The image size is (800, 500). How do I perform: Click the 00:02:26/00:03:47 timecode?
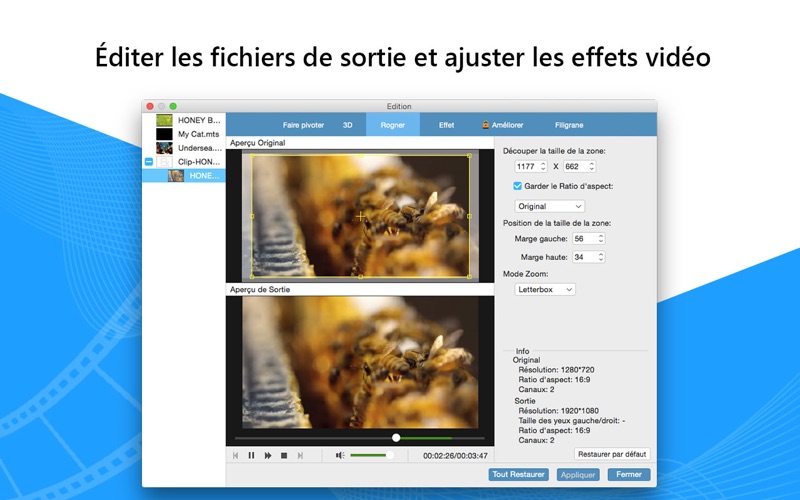[x=455, y=456]
